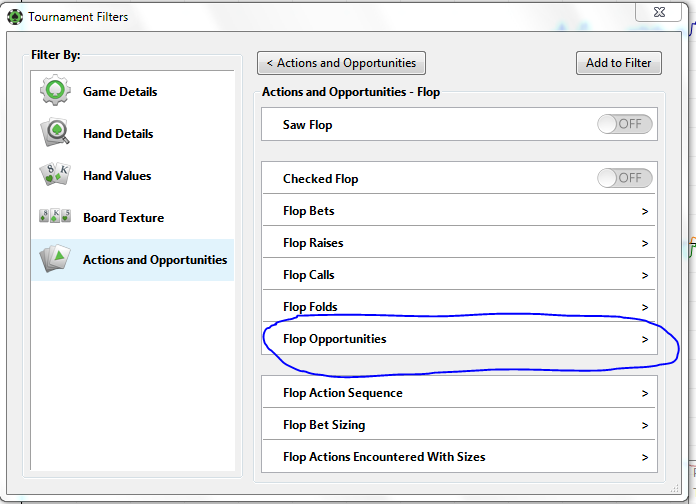Click the Actions and Opportunities icon

pyautogui.click(x=56, y=260)
